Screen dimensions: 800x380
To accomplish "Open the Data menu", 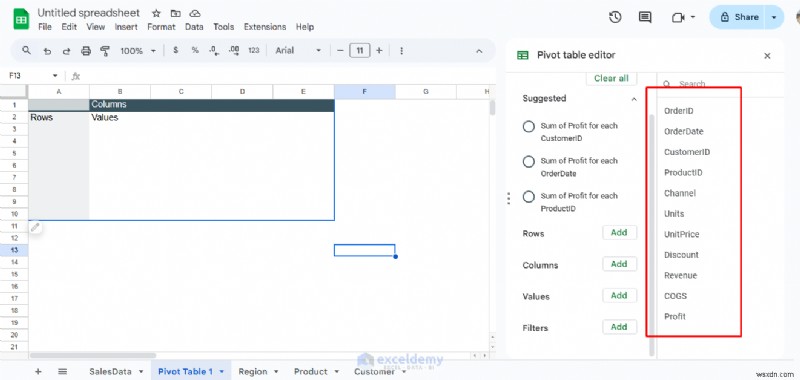I will click(194, 27).
